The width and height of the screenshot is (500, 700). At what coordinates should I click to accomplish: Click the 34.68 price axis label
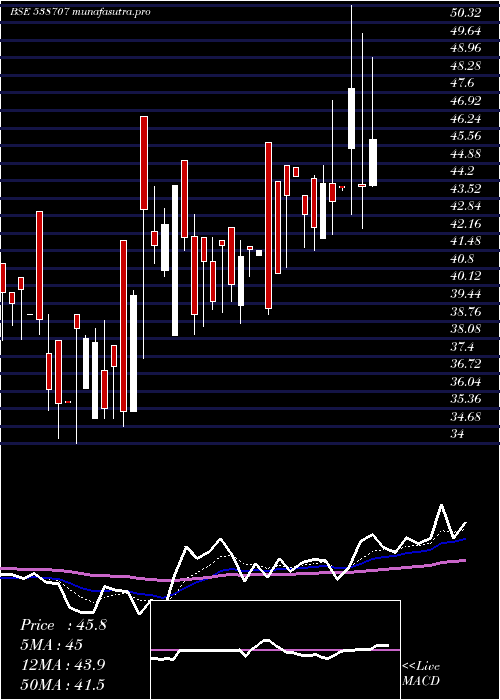[x=466, y=417]
